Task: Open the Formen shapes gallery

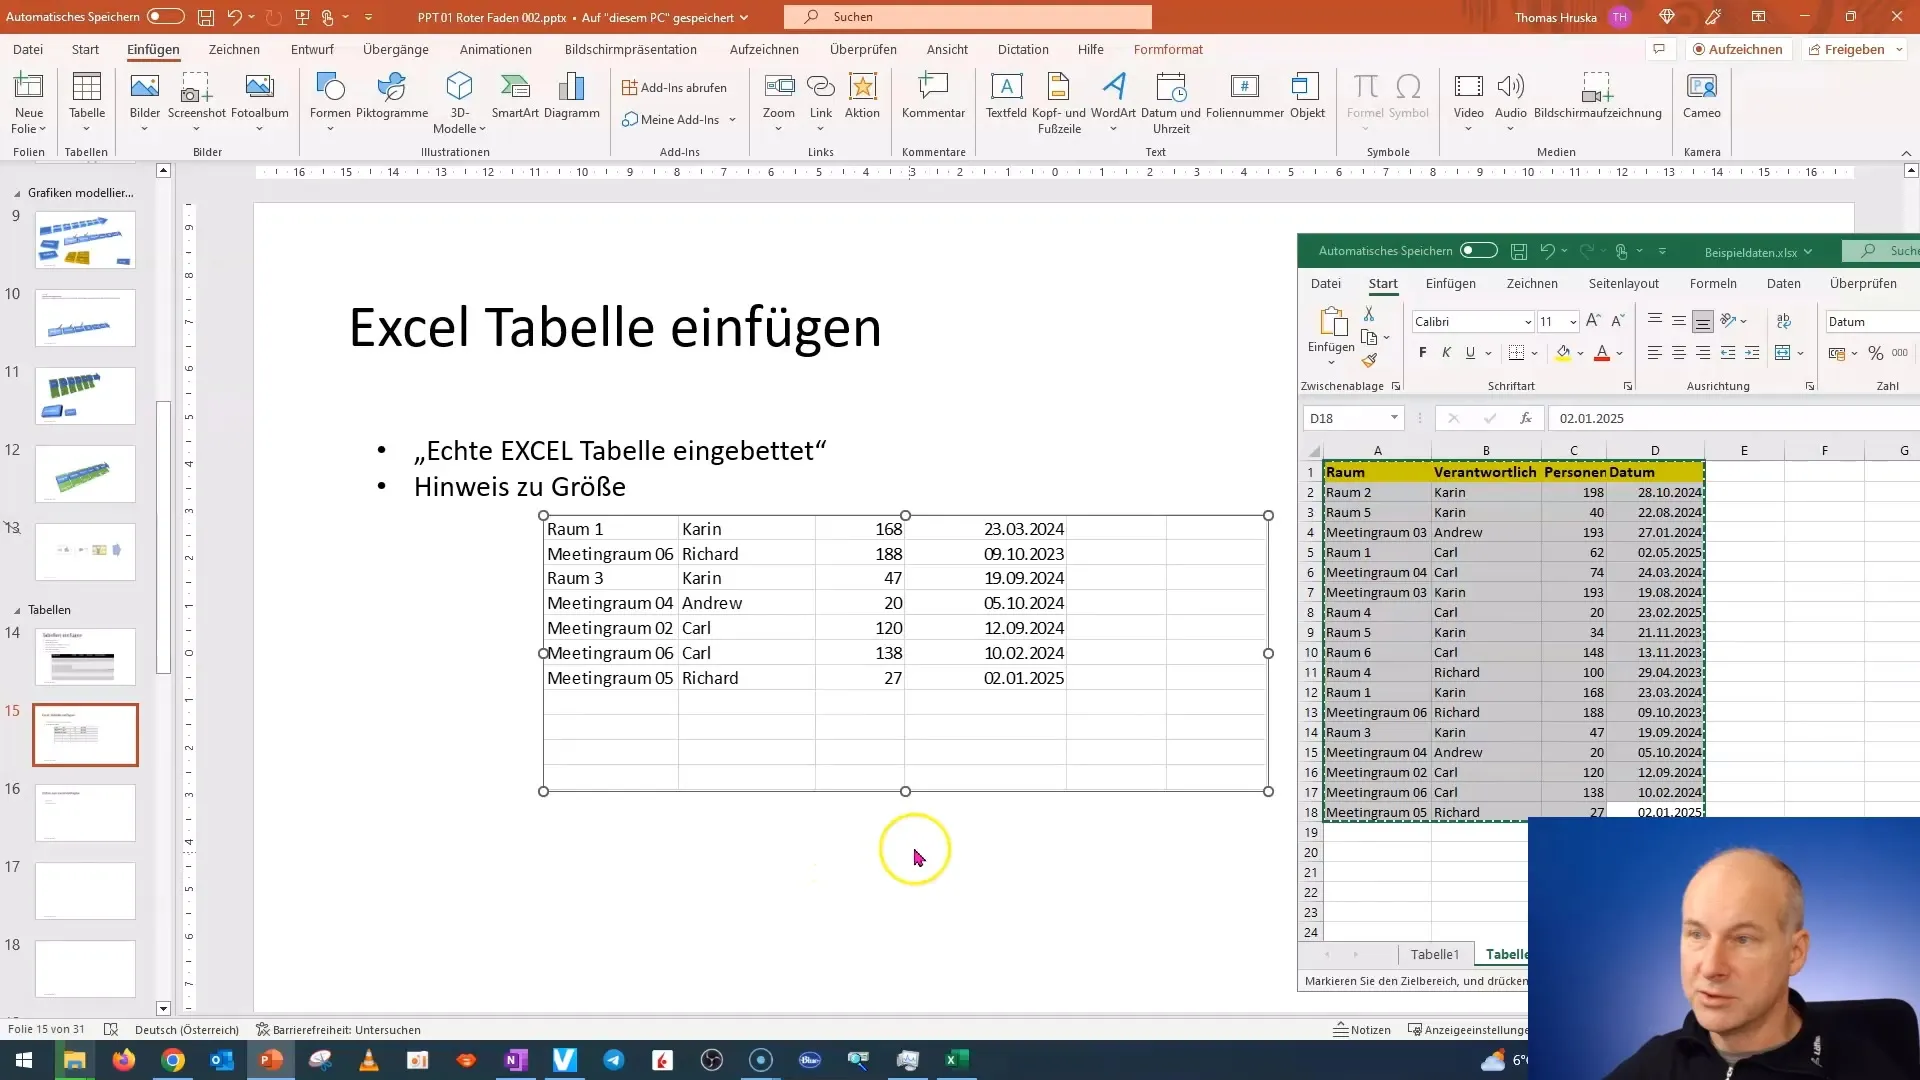Action: pos(330,103)
